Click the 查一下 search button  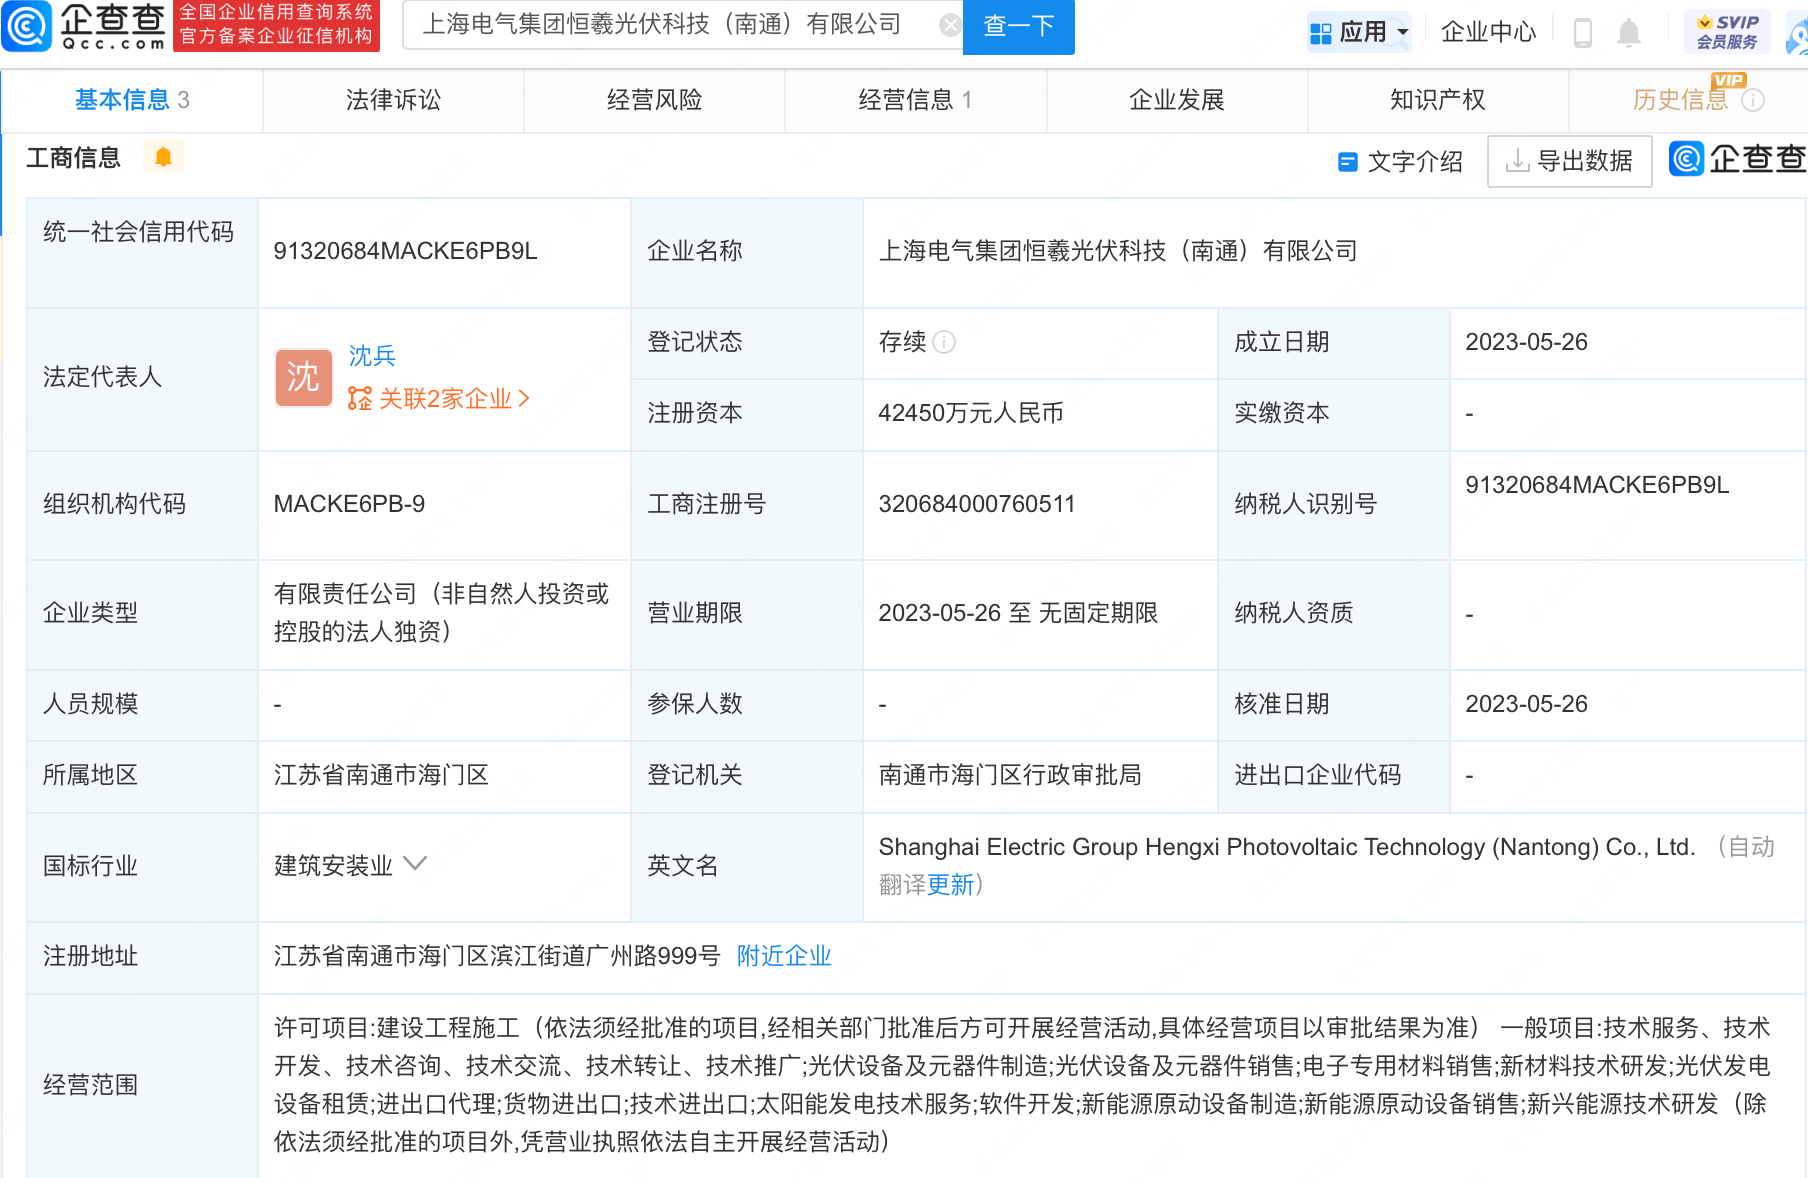pyautogui.click(x=1018, y=26)
